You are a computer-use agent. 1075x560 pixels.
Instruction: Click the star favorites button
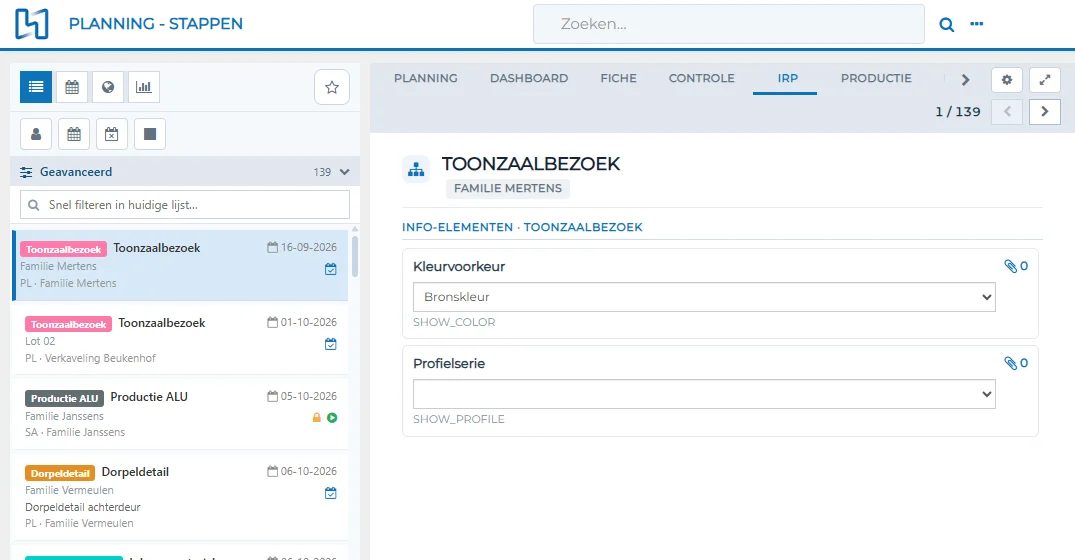pos(332,87)
